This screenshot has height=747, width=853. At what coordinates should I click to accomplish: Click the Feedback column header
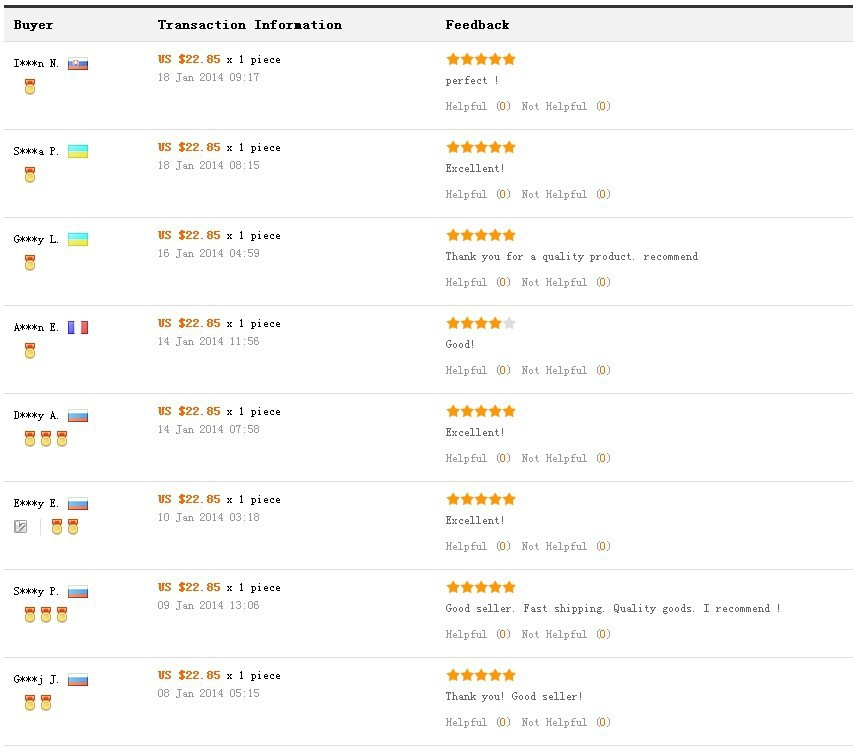pyautogui.click(x=477, y=25)
